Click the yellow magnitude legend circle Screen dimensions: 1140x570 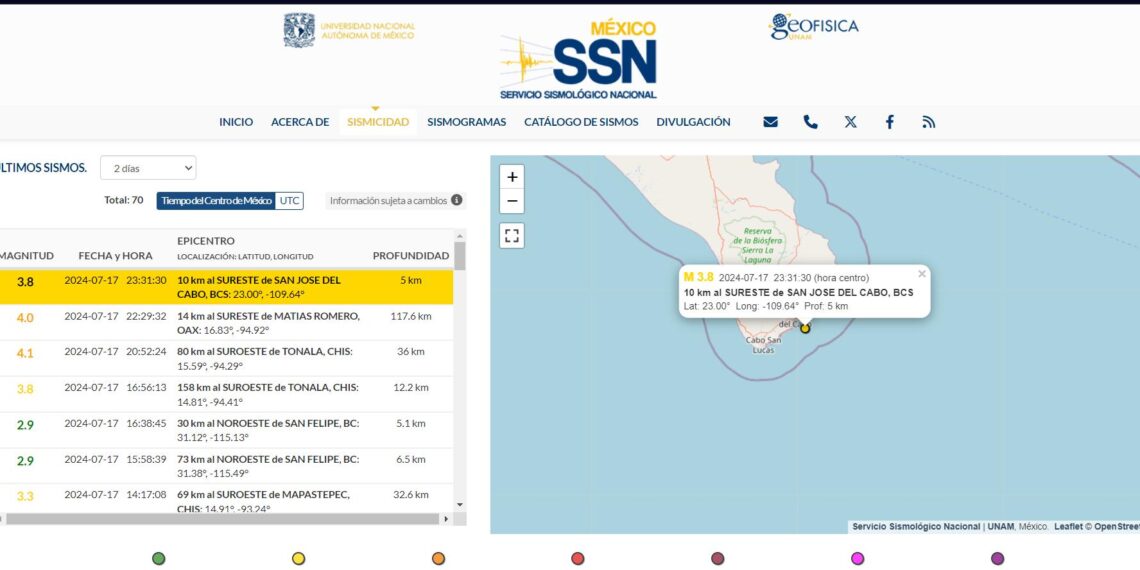point(298,558)
